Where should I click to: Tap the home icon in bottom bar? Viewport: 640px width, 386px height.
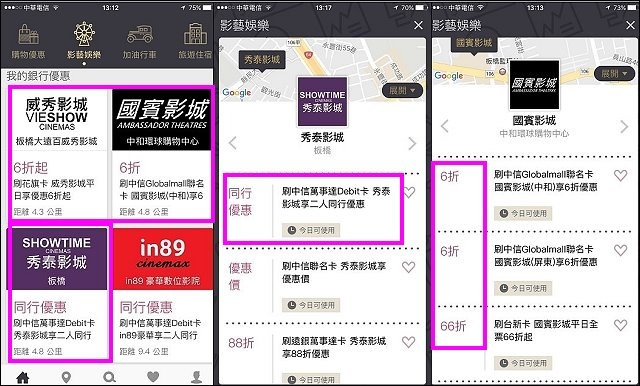[x=22, y=377]
